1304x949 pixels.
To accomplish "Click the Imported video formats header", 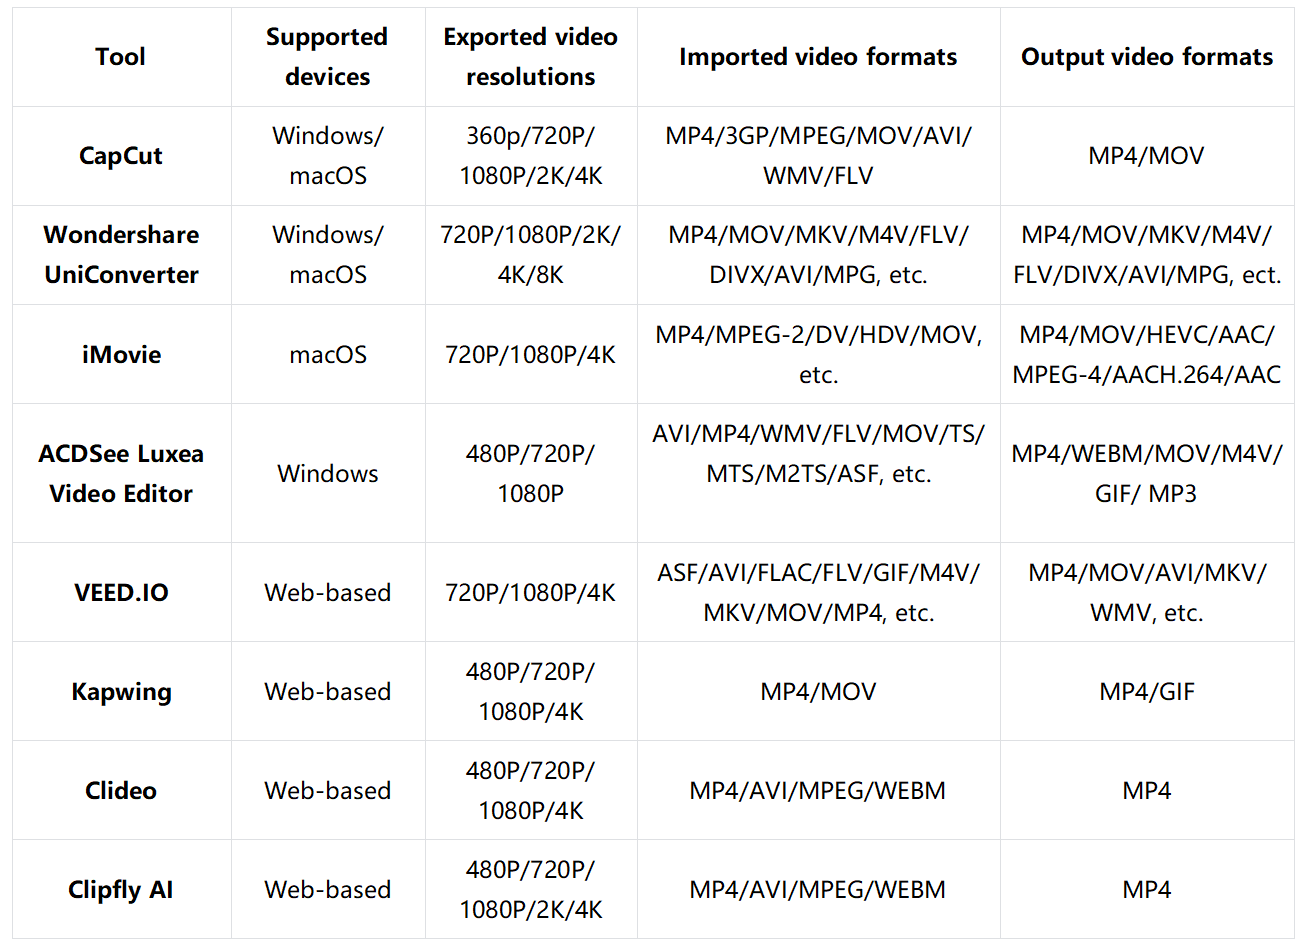I will [818, 57].
